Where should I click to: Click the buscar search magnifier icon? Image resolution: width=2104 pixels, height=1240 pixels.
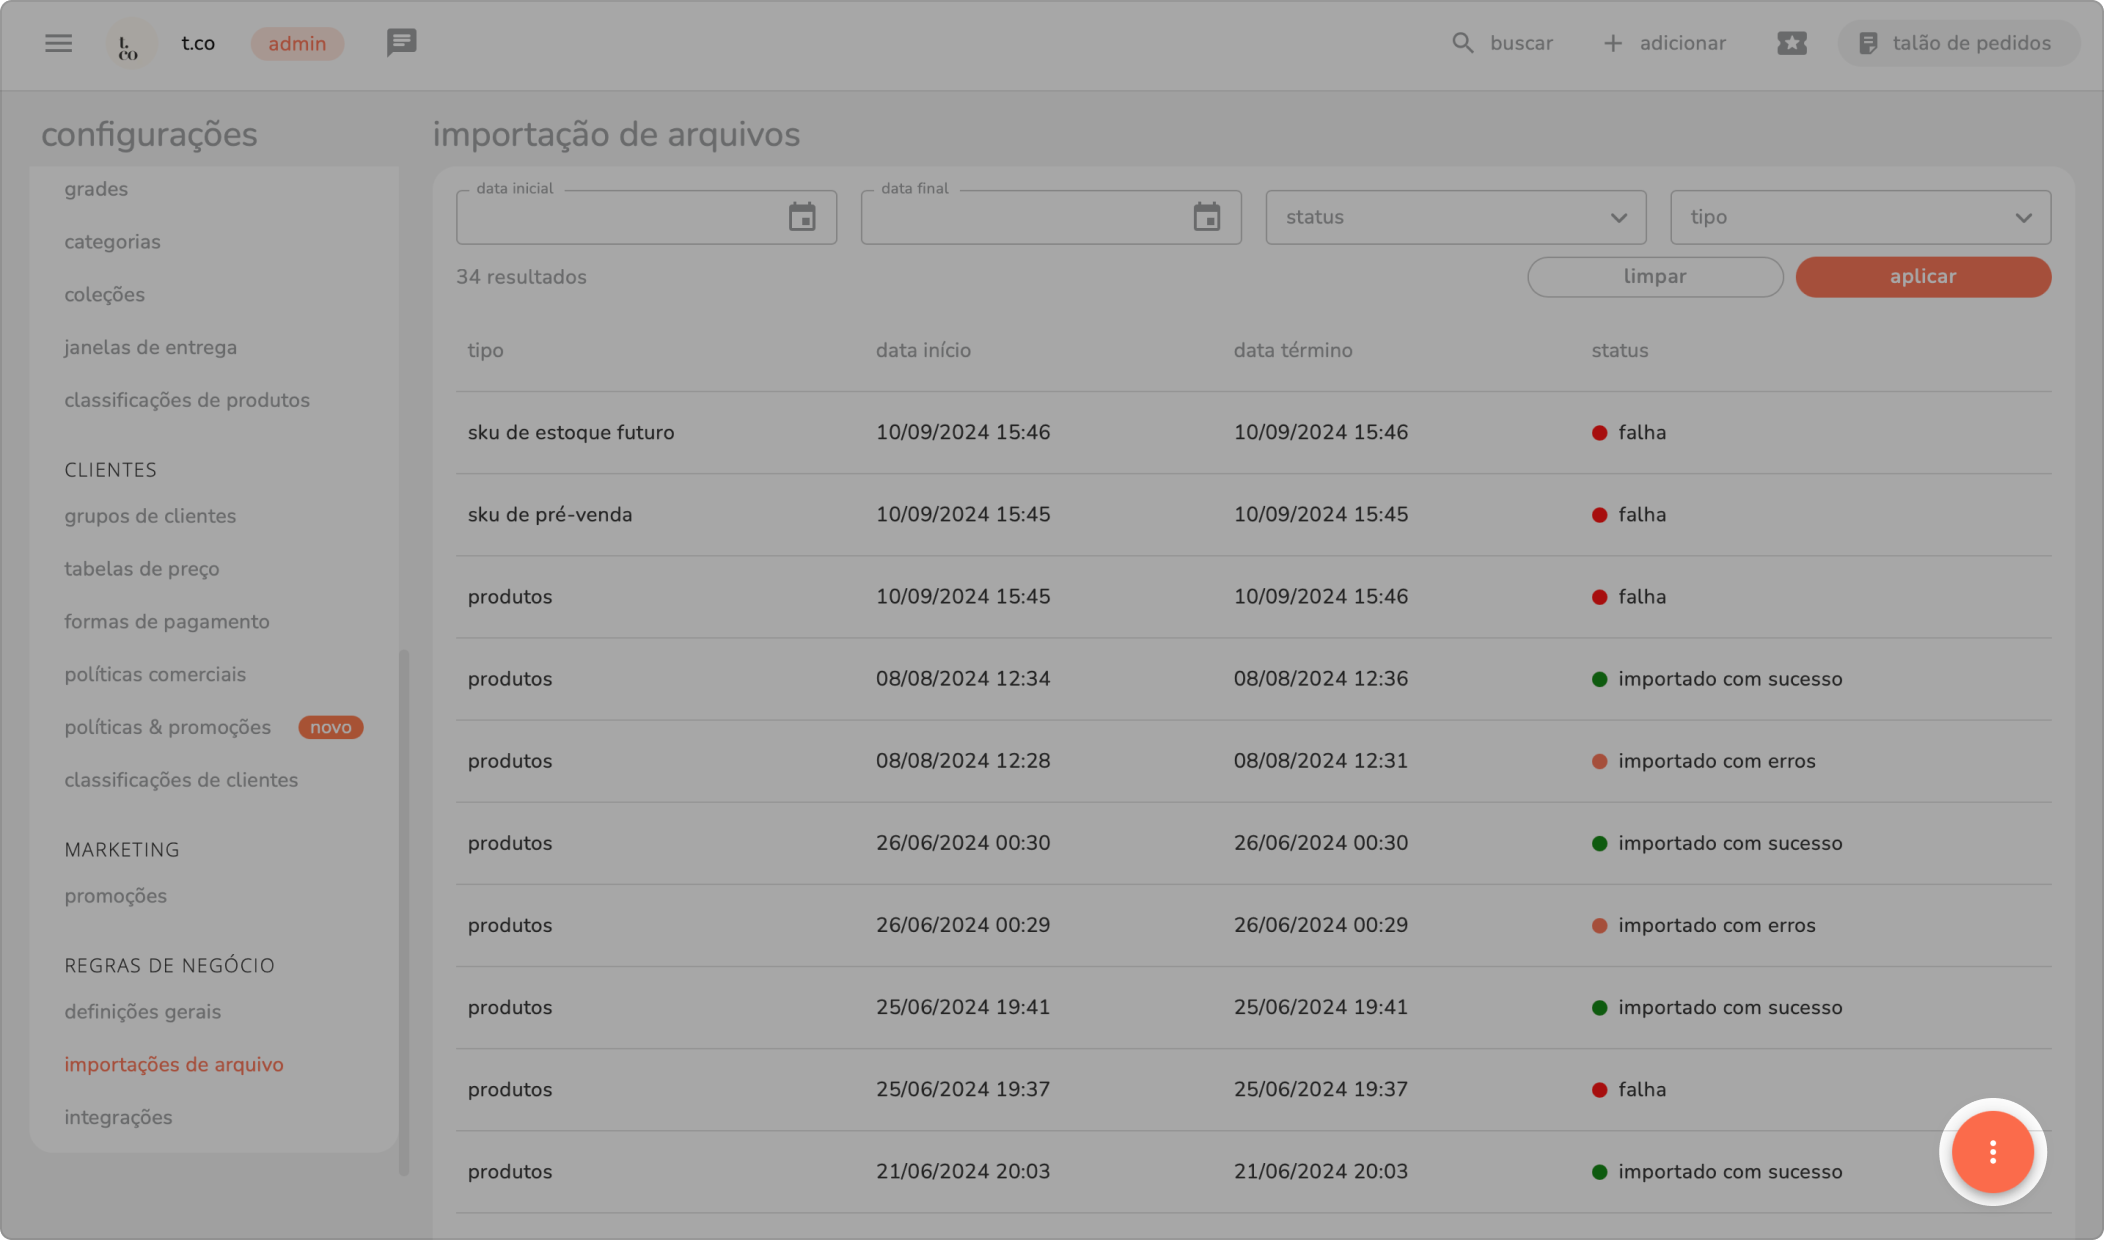pyautogui.click(x=1462, y=43)
